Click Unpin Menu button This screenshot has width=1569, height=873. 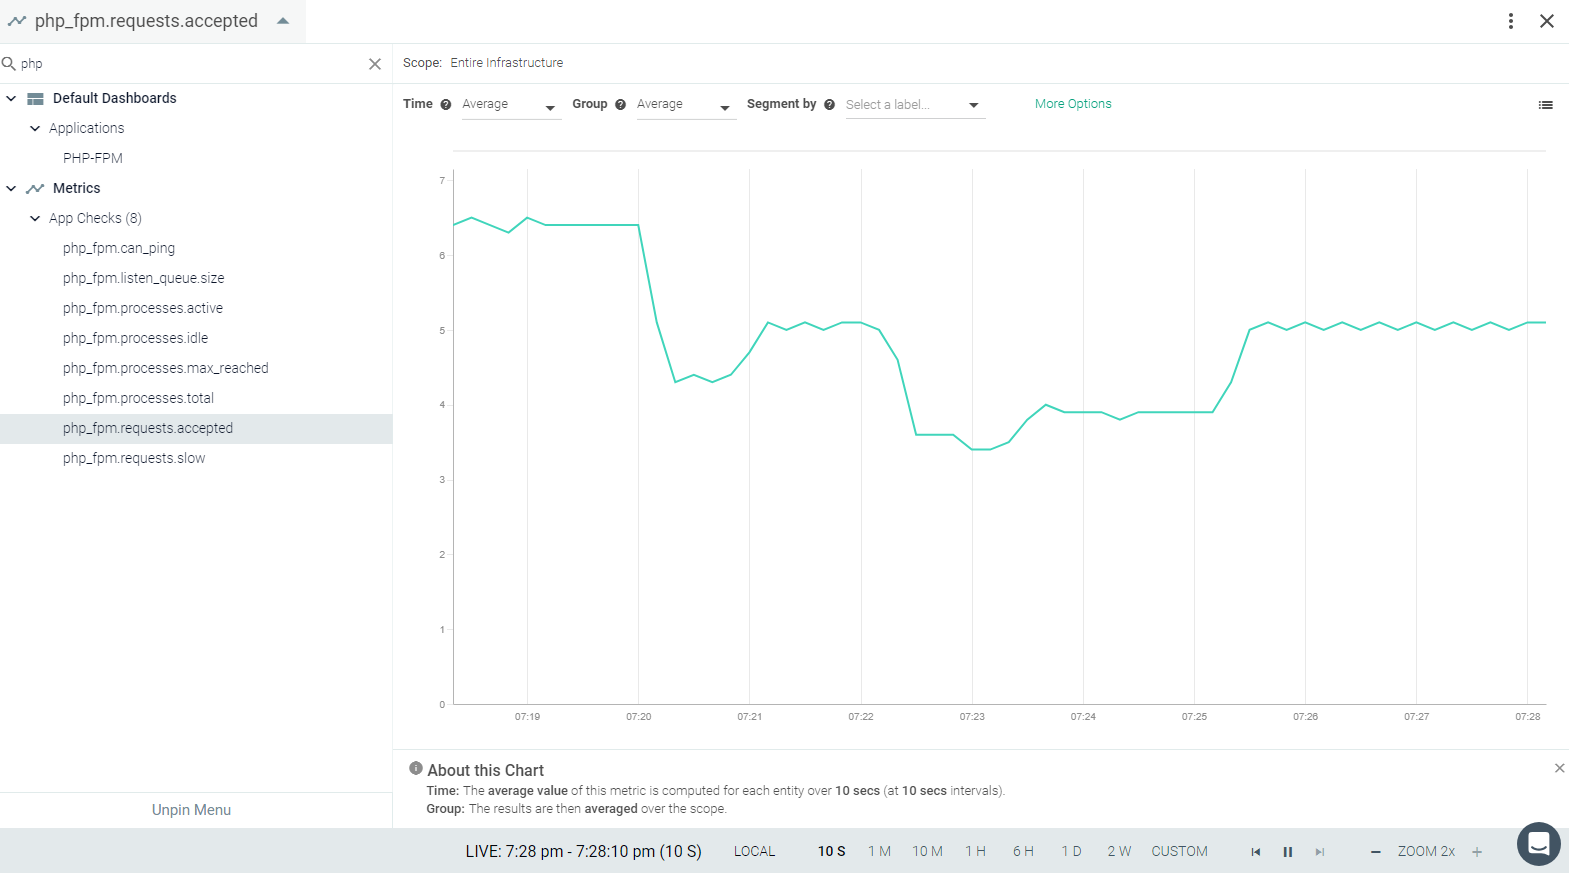pos(191,810)
